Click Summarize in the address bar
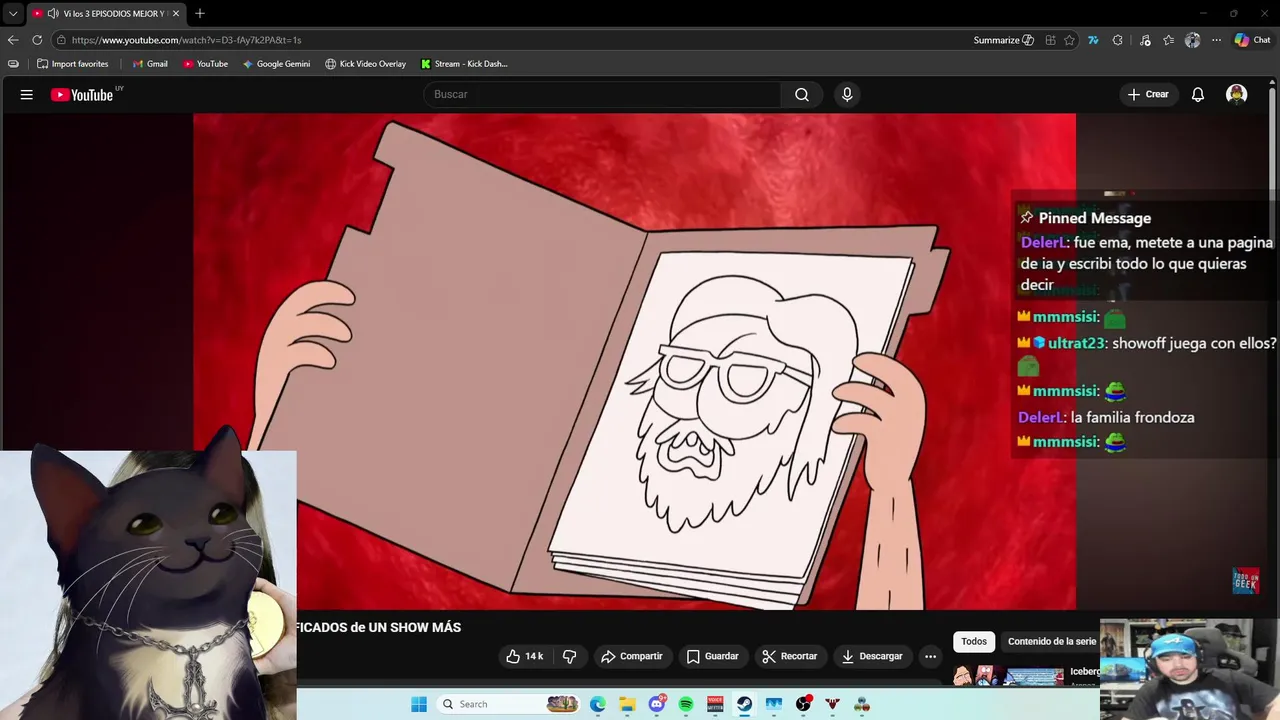1280x720 pixels. 1003,40
